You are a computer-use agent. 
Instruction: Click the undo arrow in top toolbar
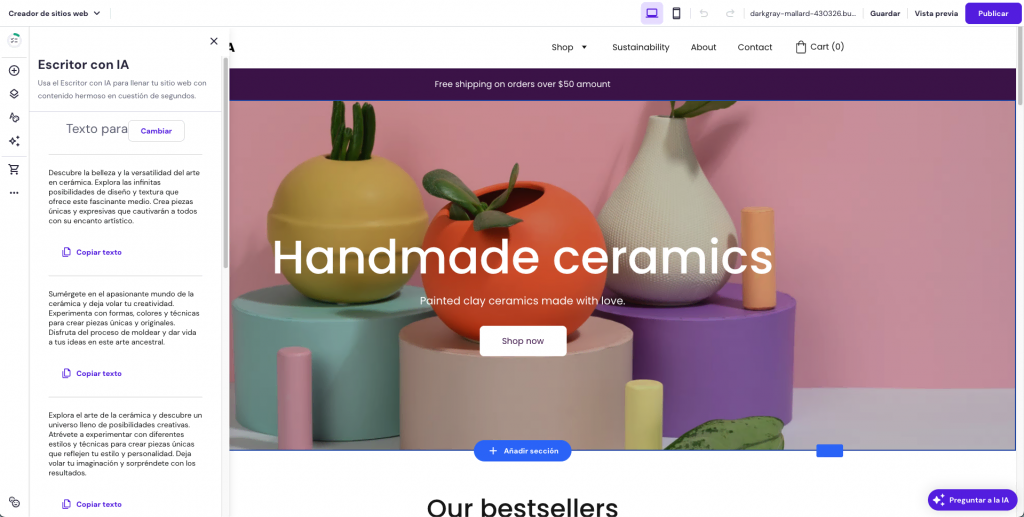click(x=704, y=13)
